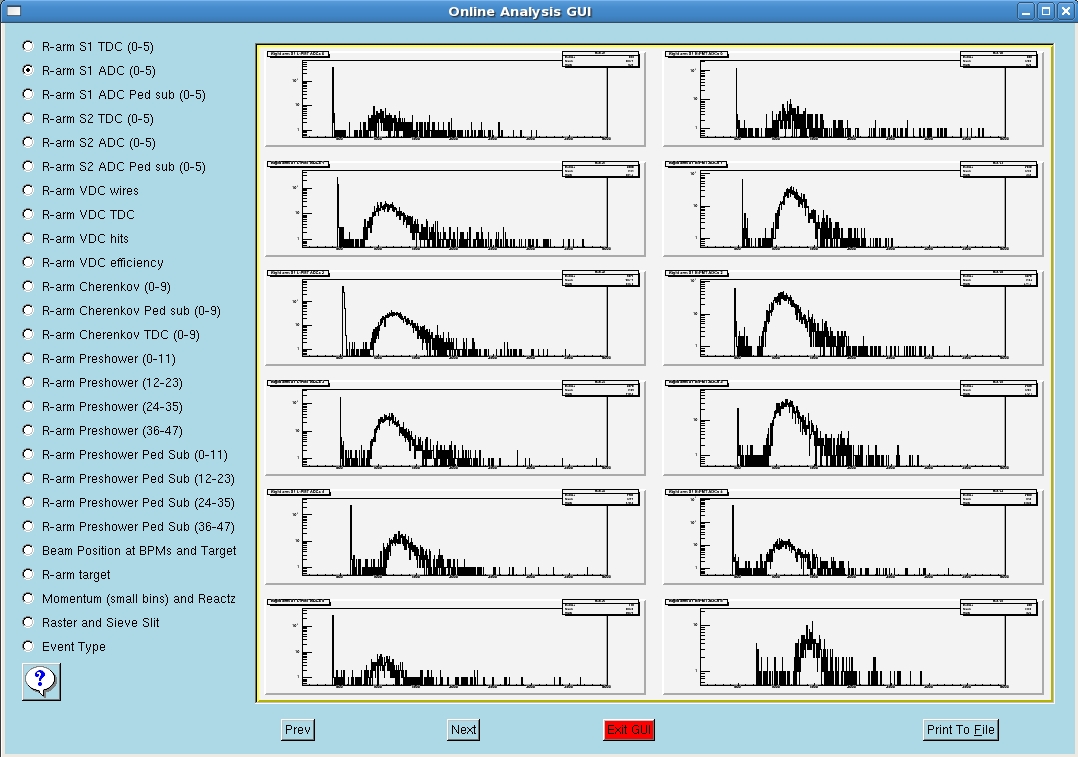
Task: Choose R-arm Preshower Ped Sub (24-35)
Action: coord(129,503)
